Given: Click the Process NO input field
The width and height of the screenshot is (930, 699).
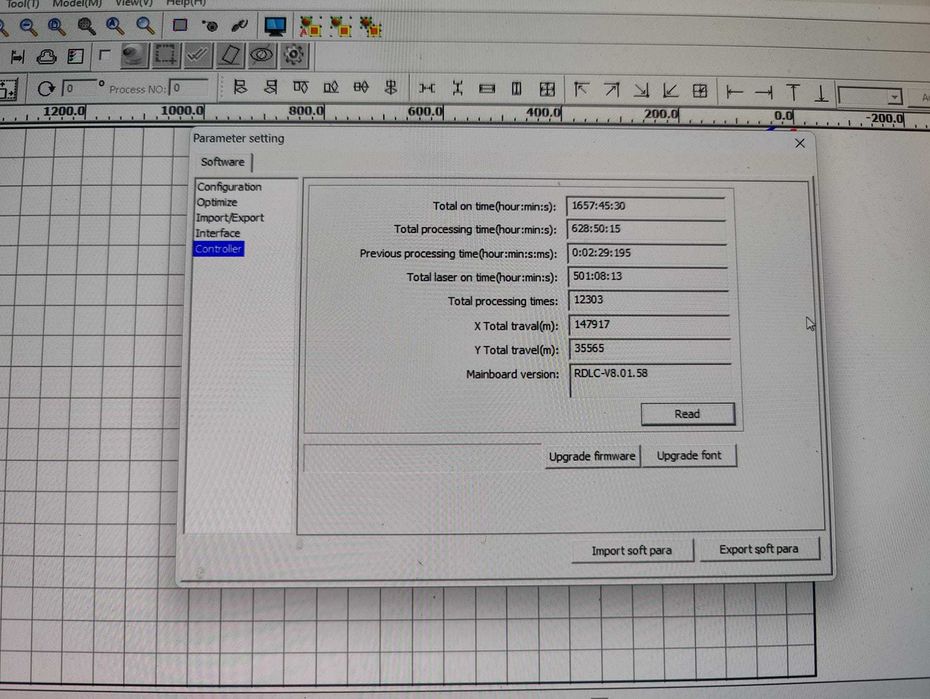Looking at the screenshot, I should (189, 88).
